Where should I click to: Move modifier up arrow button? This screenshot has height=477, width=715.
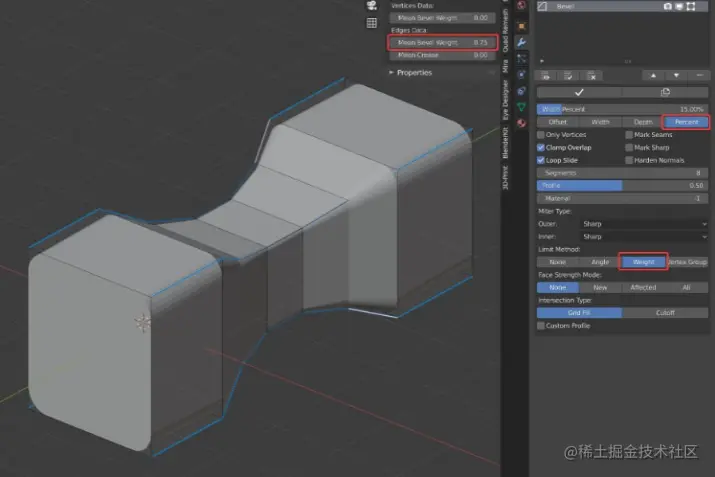(x=653, y=75)
